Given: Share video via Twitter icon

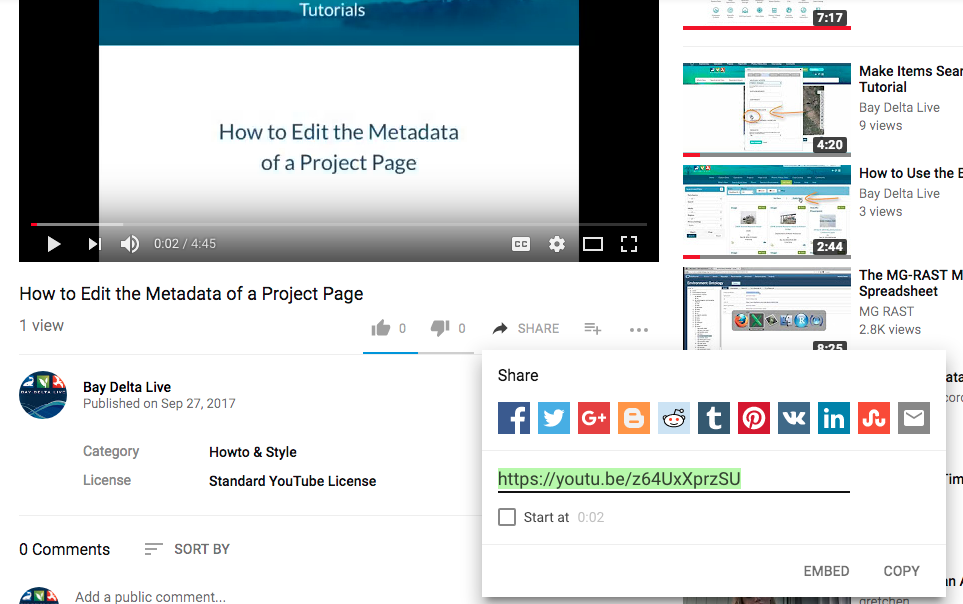Looking at the screenshot, I should 554,418.
